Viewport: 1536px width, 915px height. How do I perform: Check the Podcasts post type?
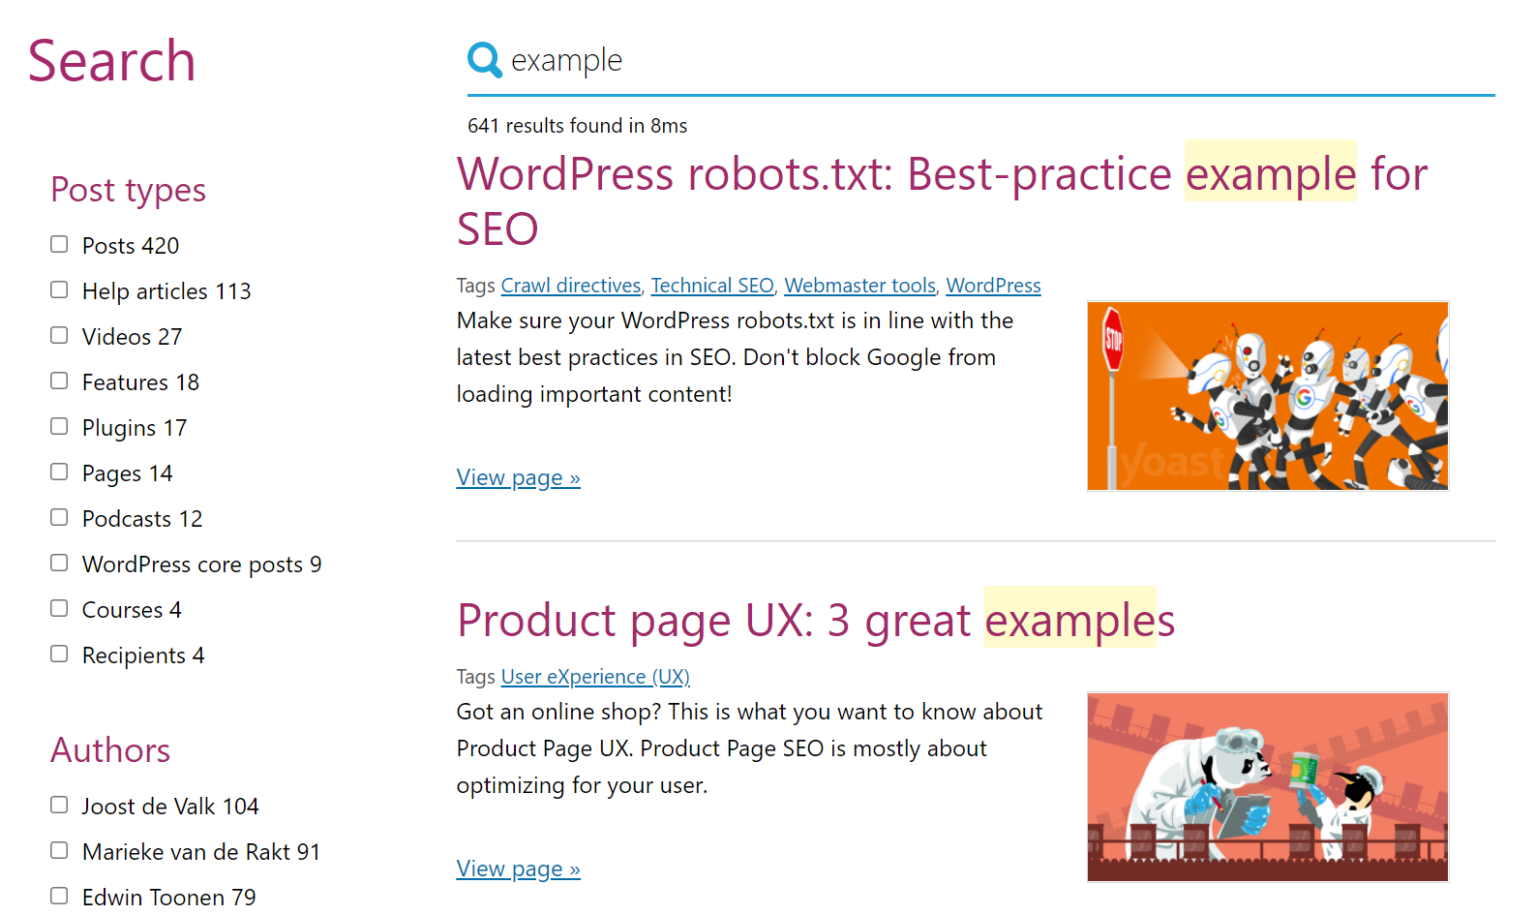tap(58, 516)
